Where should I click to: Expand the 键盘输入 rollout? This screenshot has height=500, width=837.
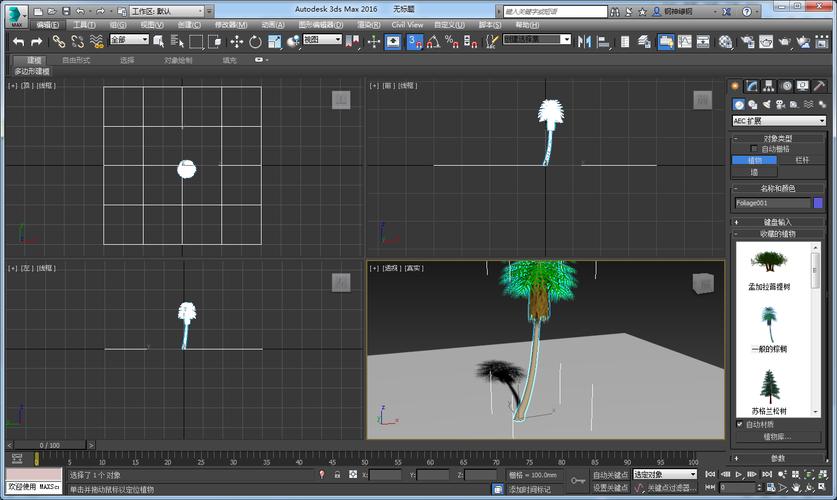pos(778,223)
